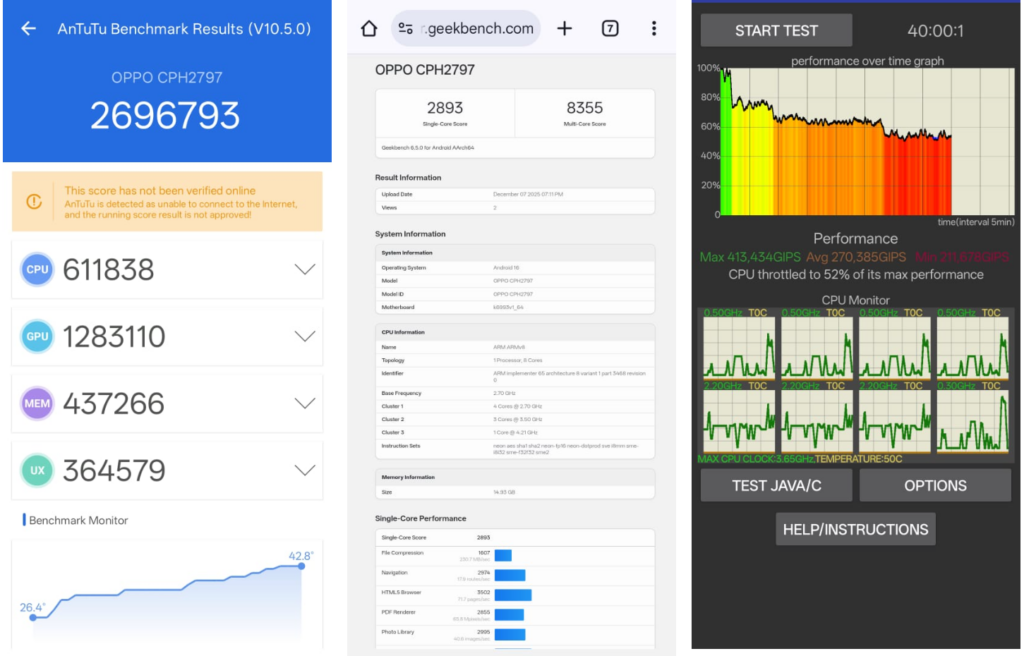This screenshot has height=656, width=1024.
Task: Click the MEM score badge icon
Action: click(x=37, y=403)
